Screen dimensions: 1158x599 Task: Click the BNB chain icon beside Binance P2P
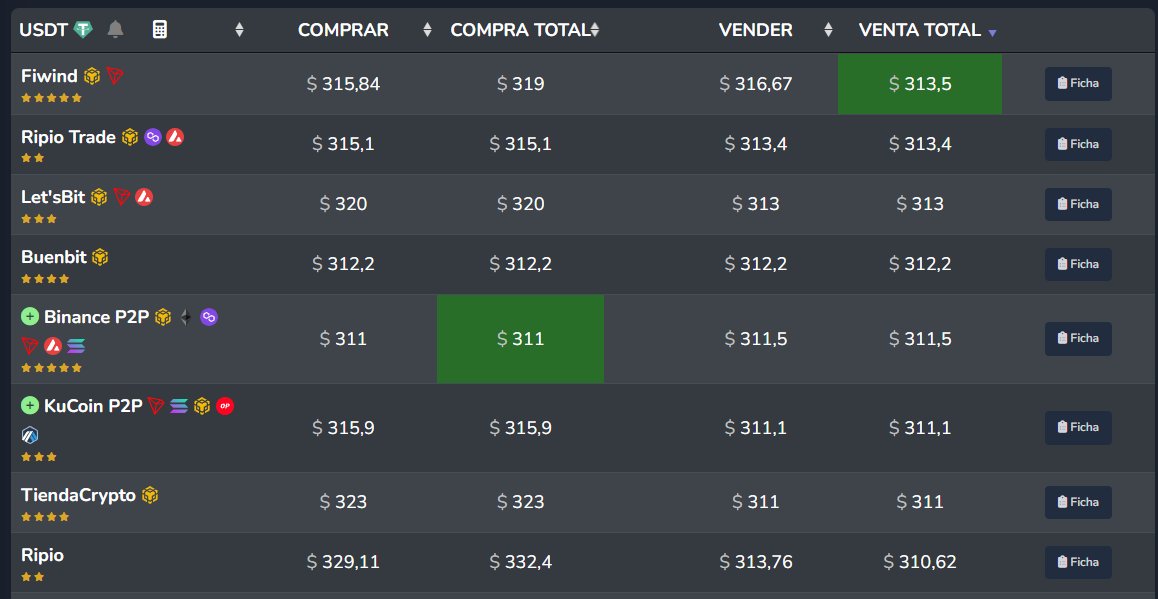[x=163, y=317]
